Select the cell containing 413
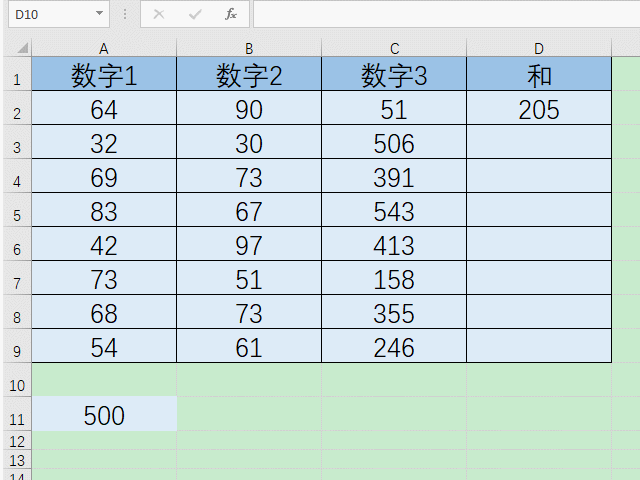This screenshot has height=480, width=640. 394,244
